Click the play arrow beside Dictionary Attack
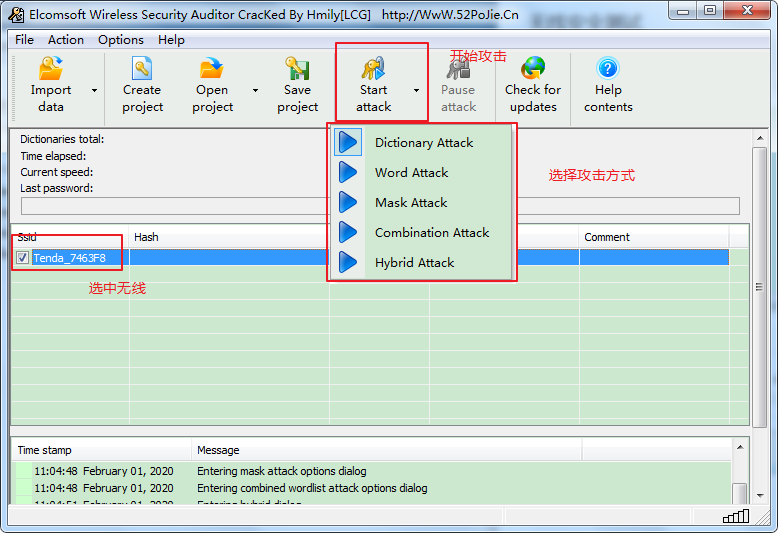The width and height of the screenshot is (778, 533). click(348, 142)
